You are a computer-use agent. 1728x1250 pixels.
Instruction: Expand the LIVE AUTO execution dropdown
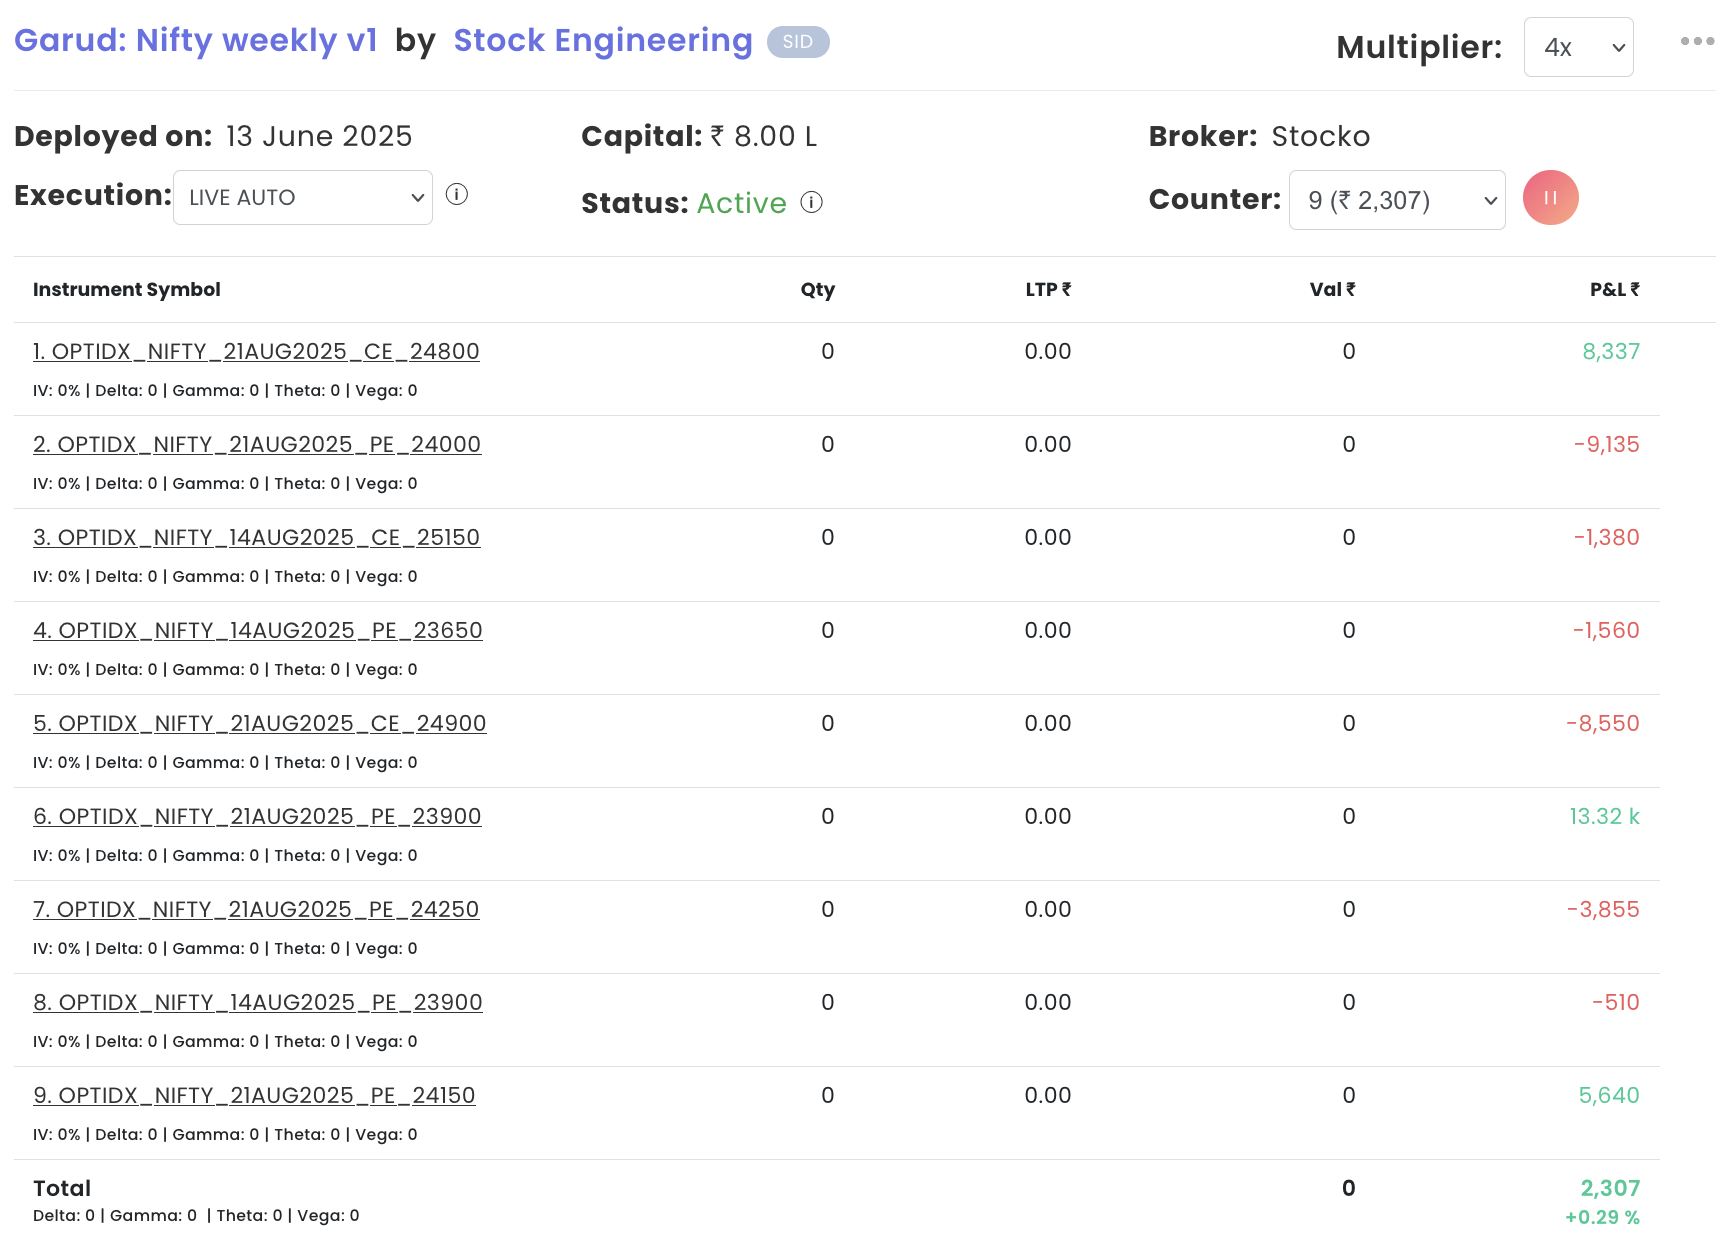point(303,198)
